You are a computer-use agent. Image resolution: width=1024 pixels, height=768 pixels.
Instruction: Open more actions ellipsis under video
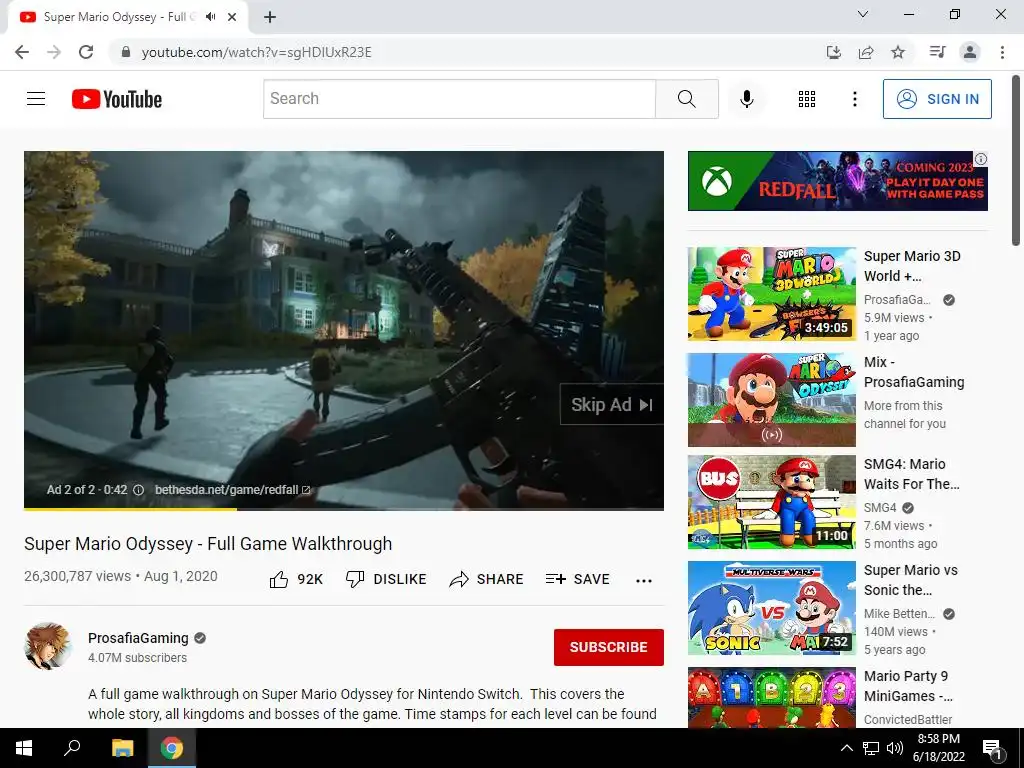pyautogui.click(x=644, y=581)
